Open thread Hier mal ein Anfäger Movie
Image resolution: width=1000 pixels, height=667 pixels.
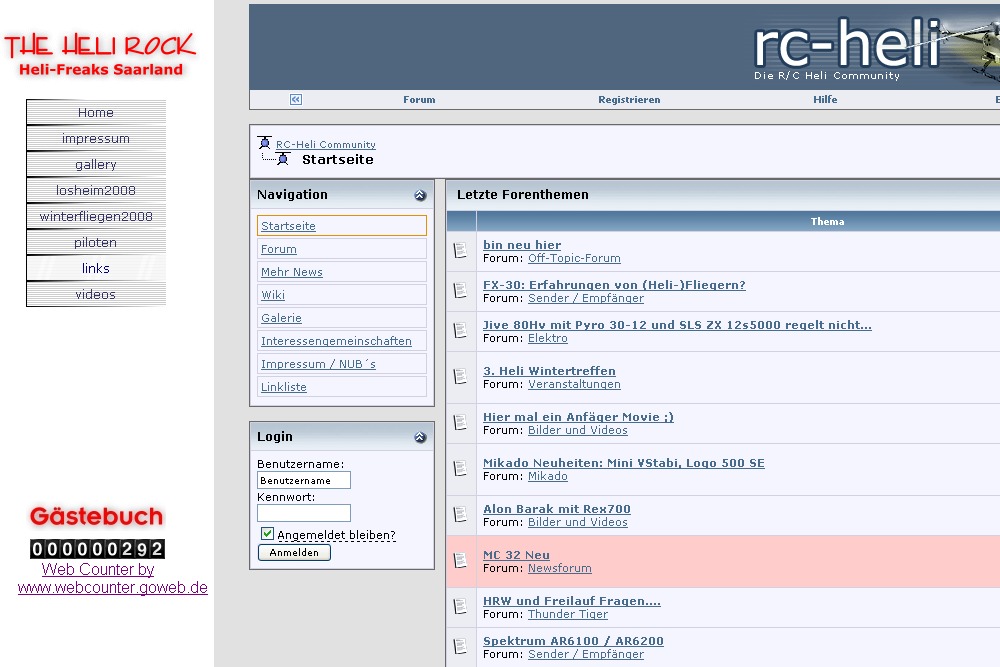(578, 417)
